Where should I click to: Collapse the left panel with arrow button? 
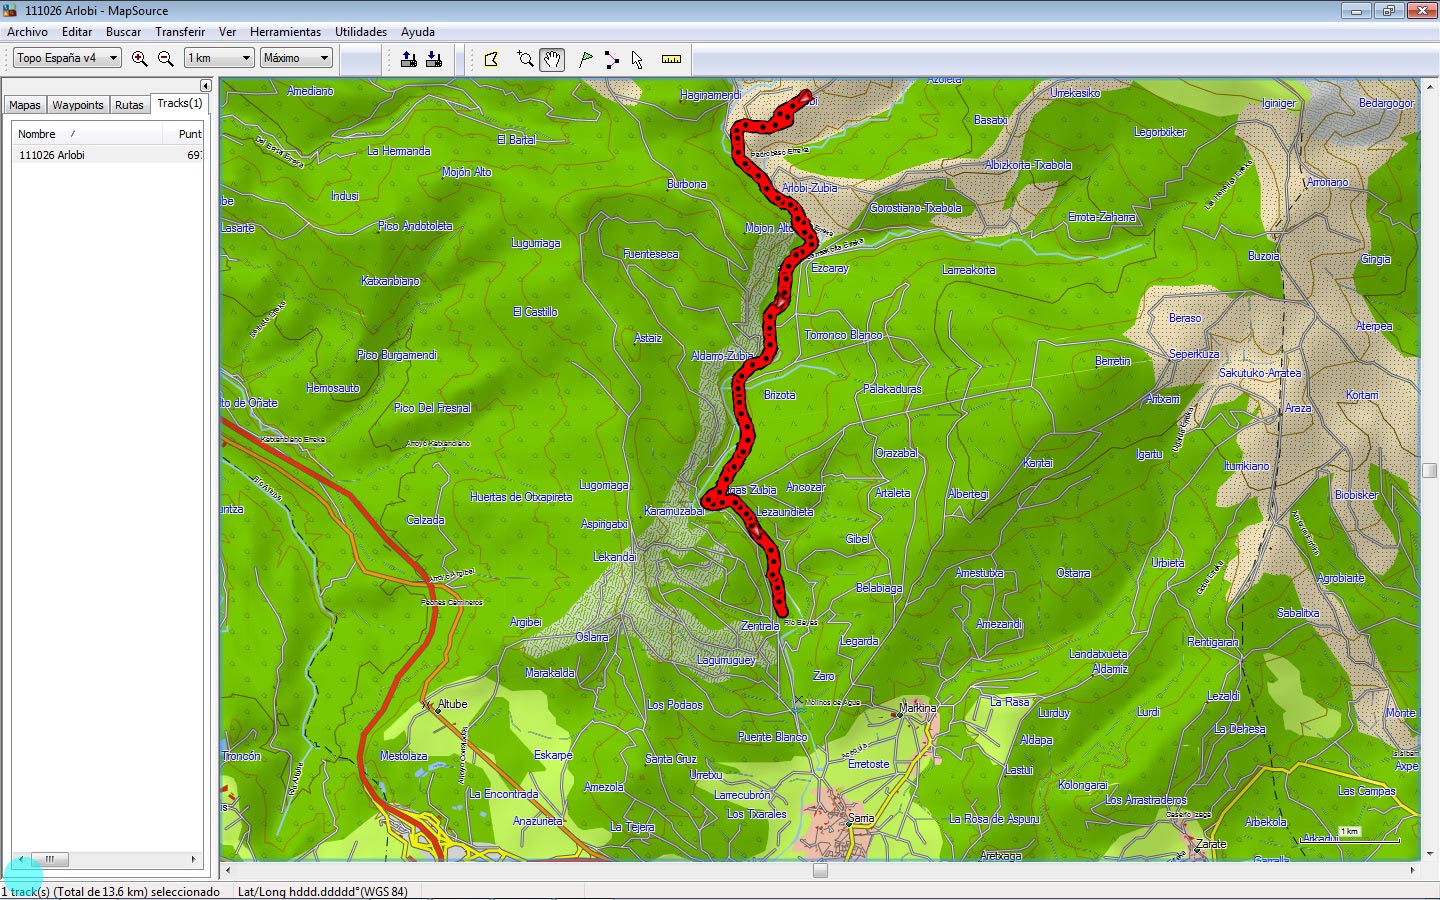(206, 86)
